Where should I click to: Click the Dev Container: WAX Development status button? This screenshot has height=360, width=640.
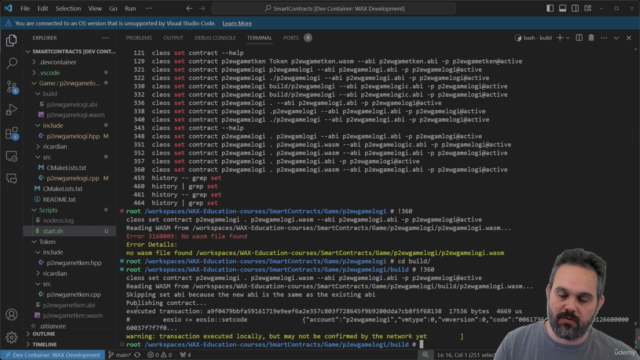[53, 355]
